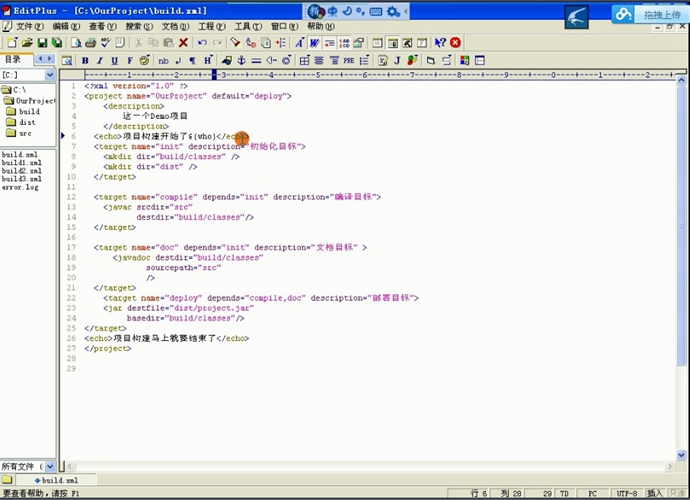This screenshot has width=690, height=500.
Task: Insert image tag from HTML toolbar
Action: [227, 61]
